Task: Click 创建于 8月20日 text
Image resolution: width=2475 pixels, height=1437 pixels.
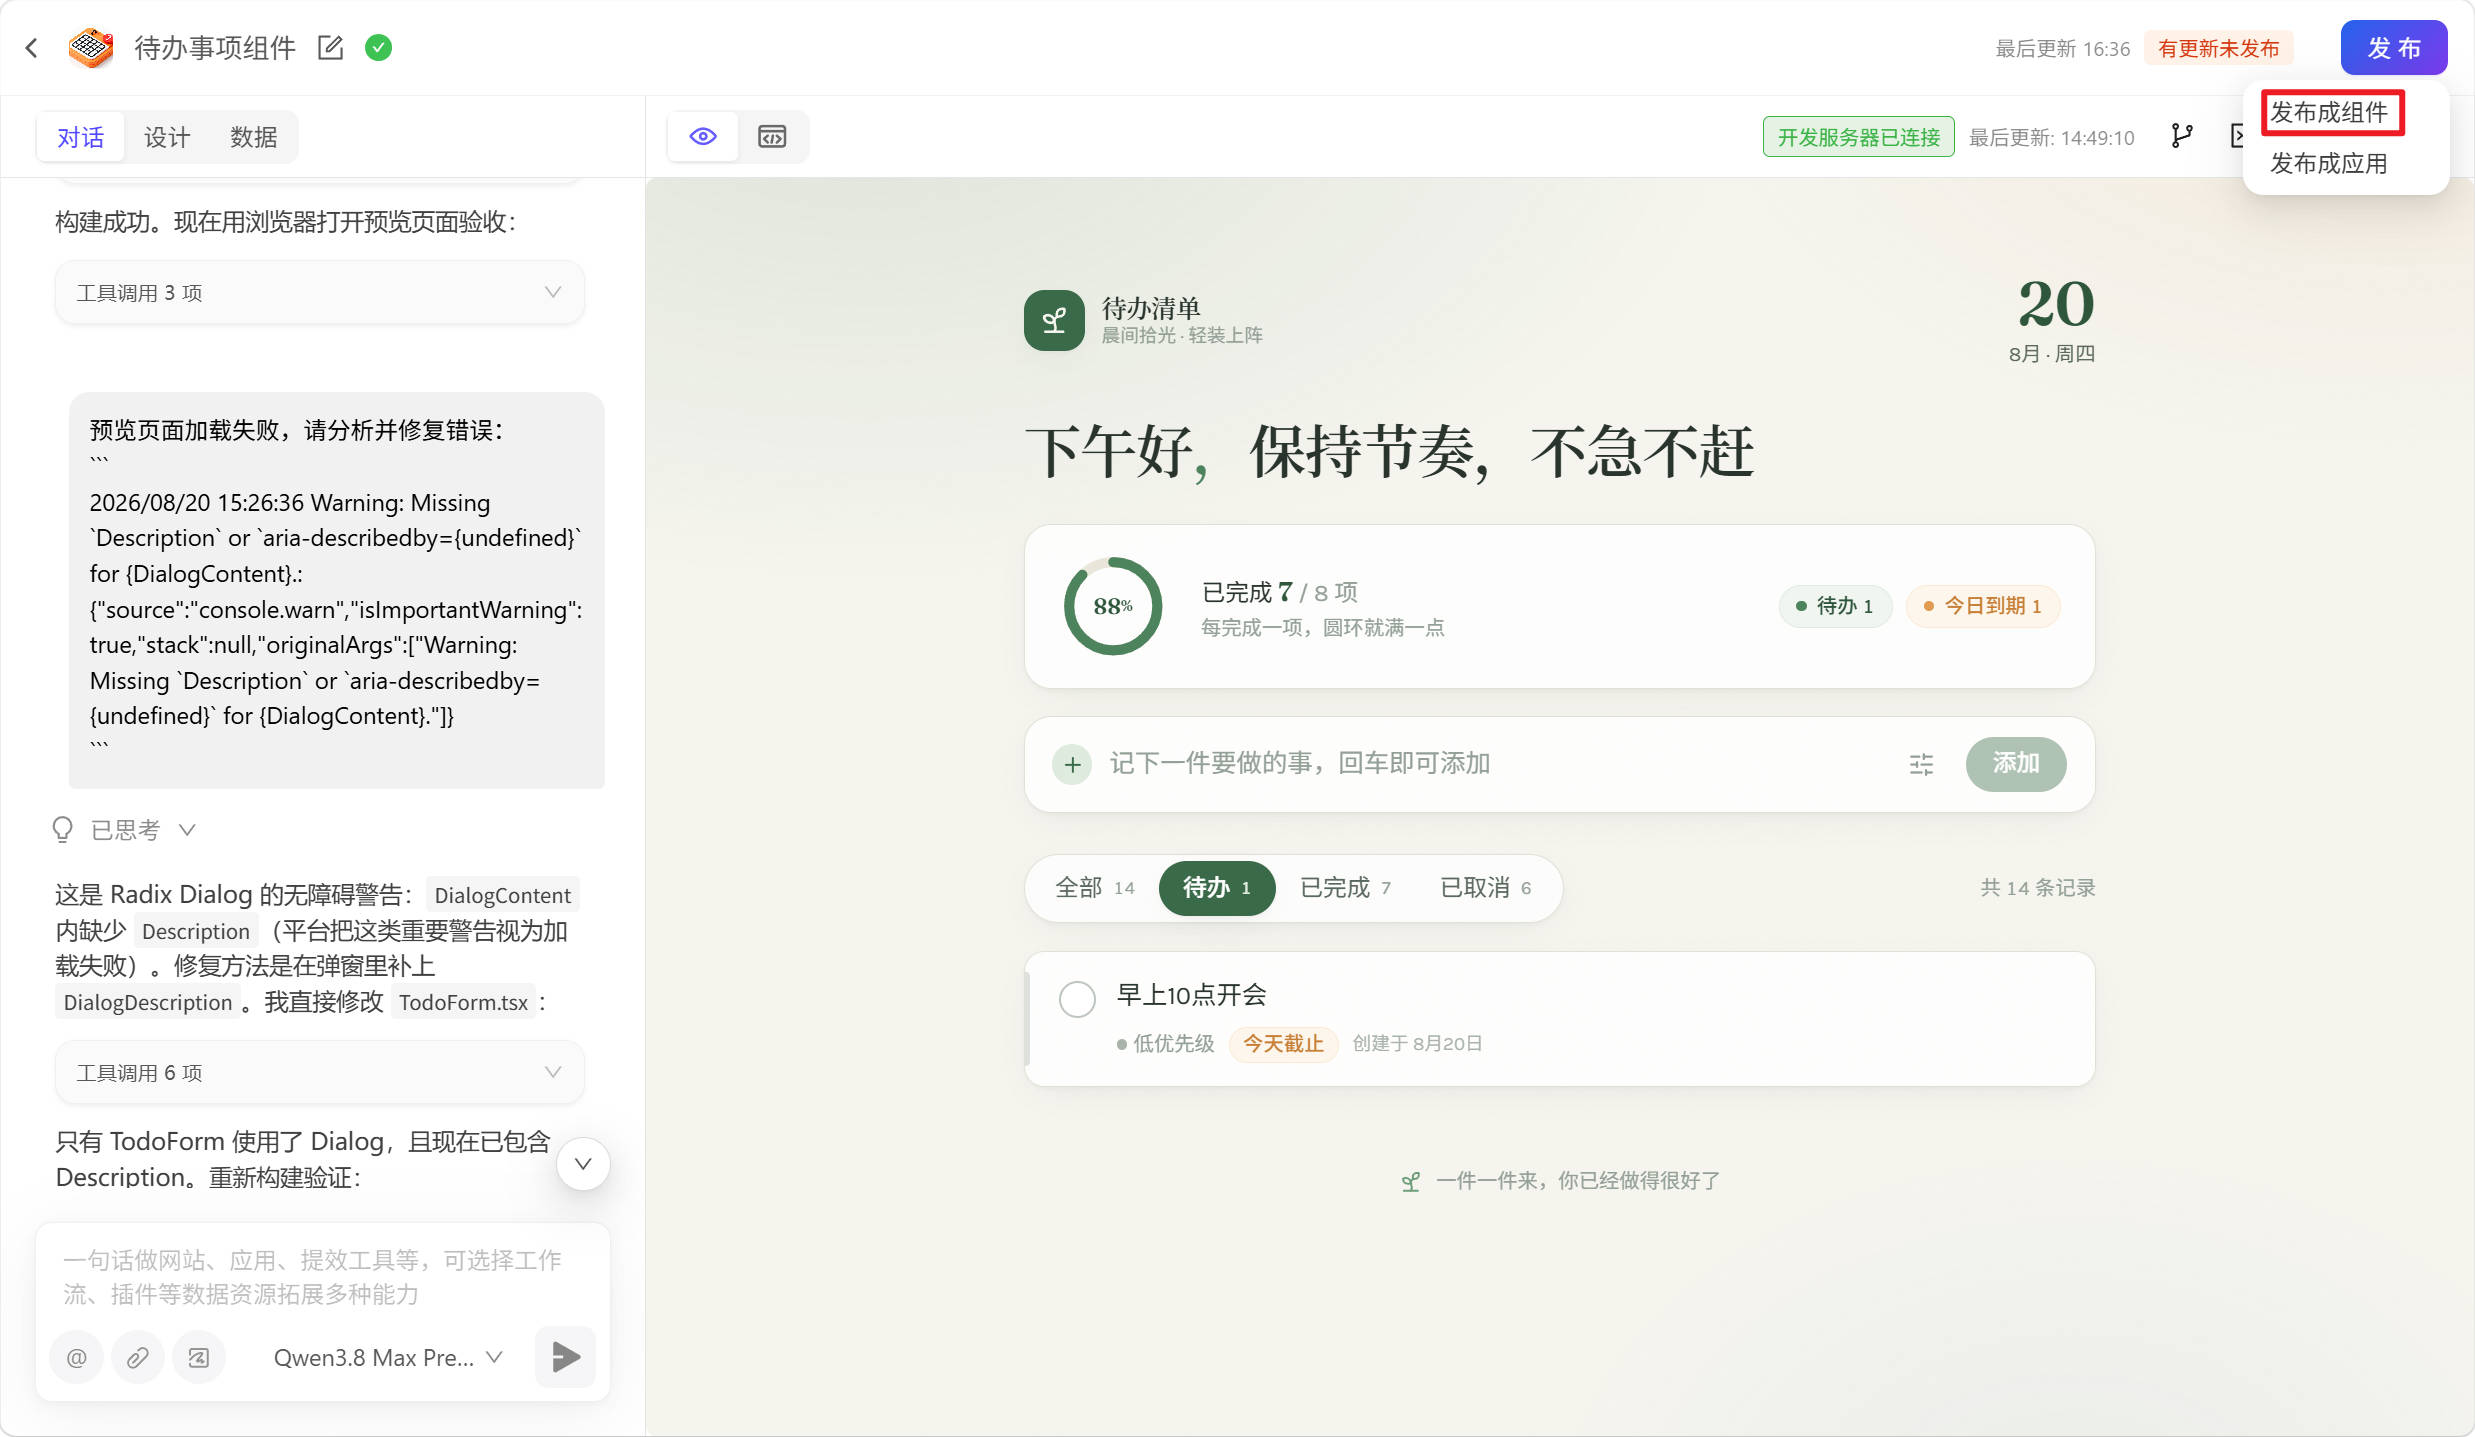Action: pos(1418,1044)
